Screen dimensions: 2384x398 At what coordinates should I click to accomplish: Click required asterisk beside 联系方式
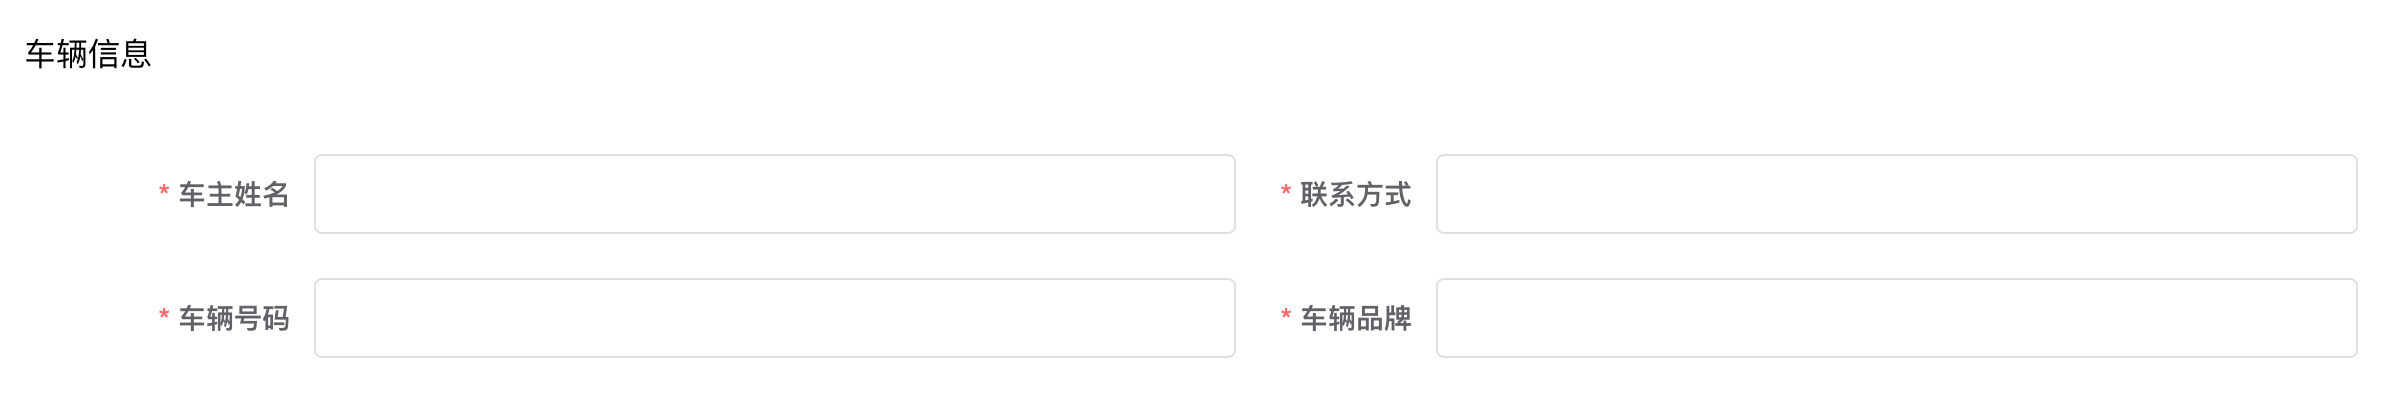click(x=1286, y=190)
